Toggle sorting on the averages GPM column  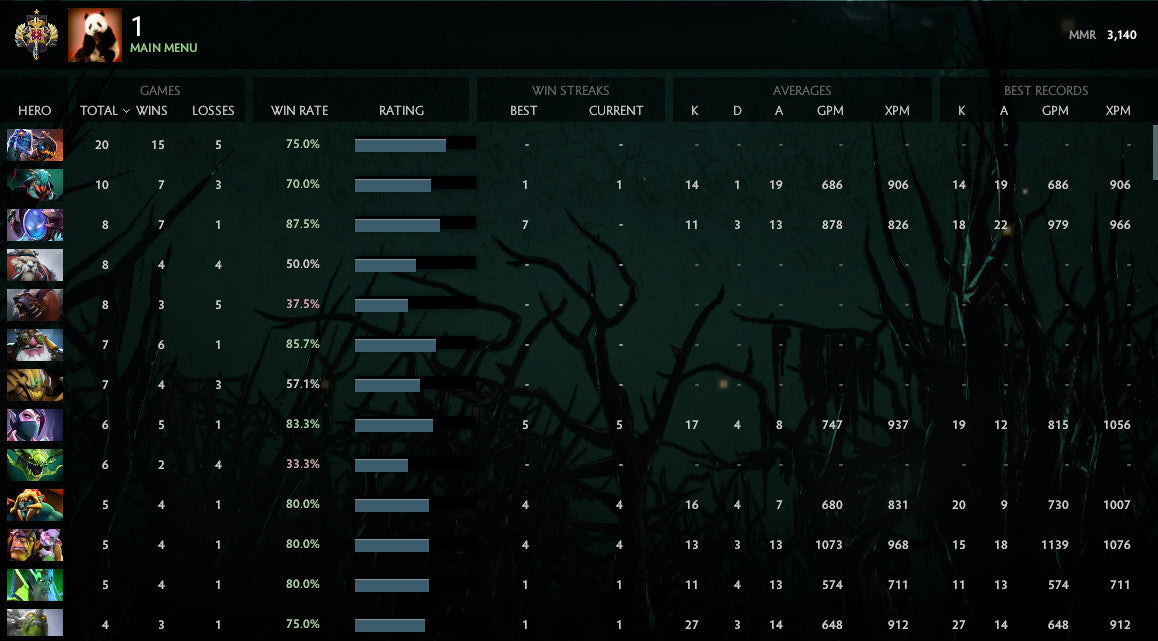tap(832, 111)
